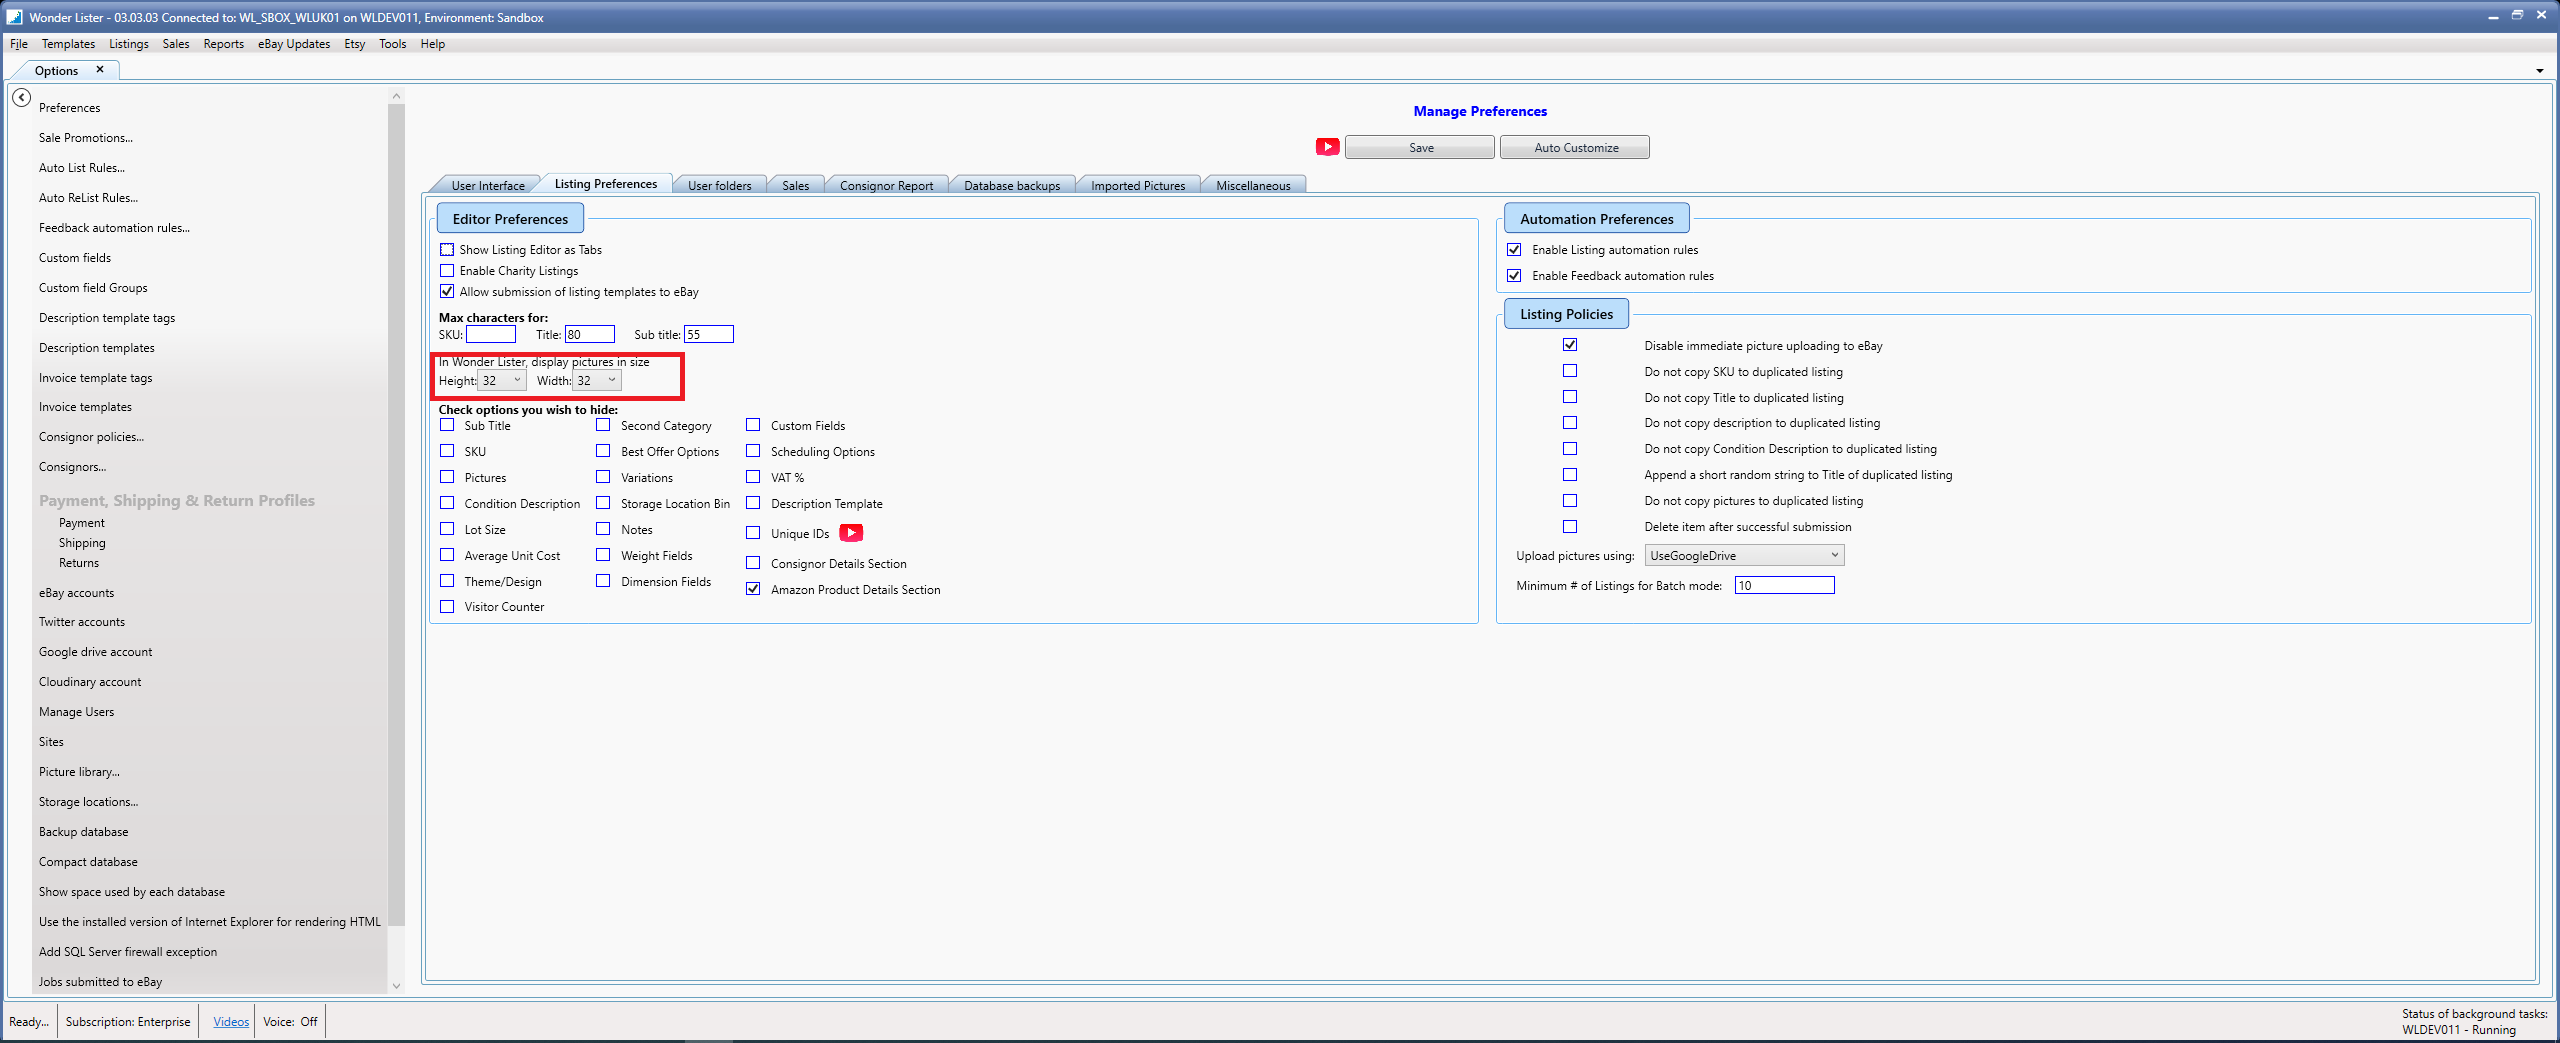Viewport: 2560px width, 1043px height.
Task: Click Sale Promotions in the sidebar
Action: (85, 138)
